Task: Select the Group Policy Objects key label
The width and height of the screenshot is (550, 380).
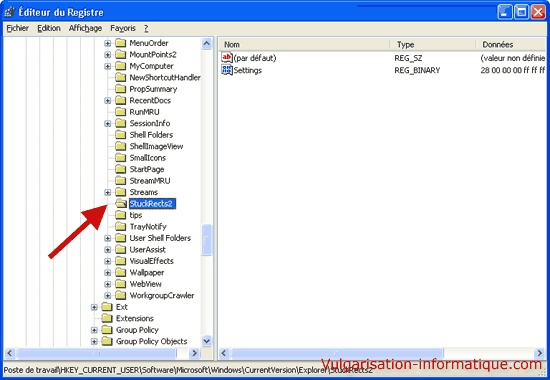Action: click(x=152, y=341)
